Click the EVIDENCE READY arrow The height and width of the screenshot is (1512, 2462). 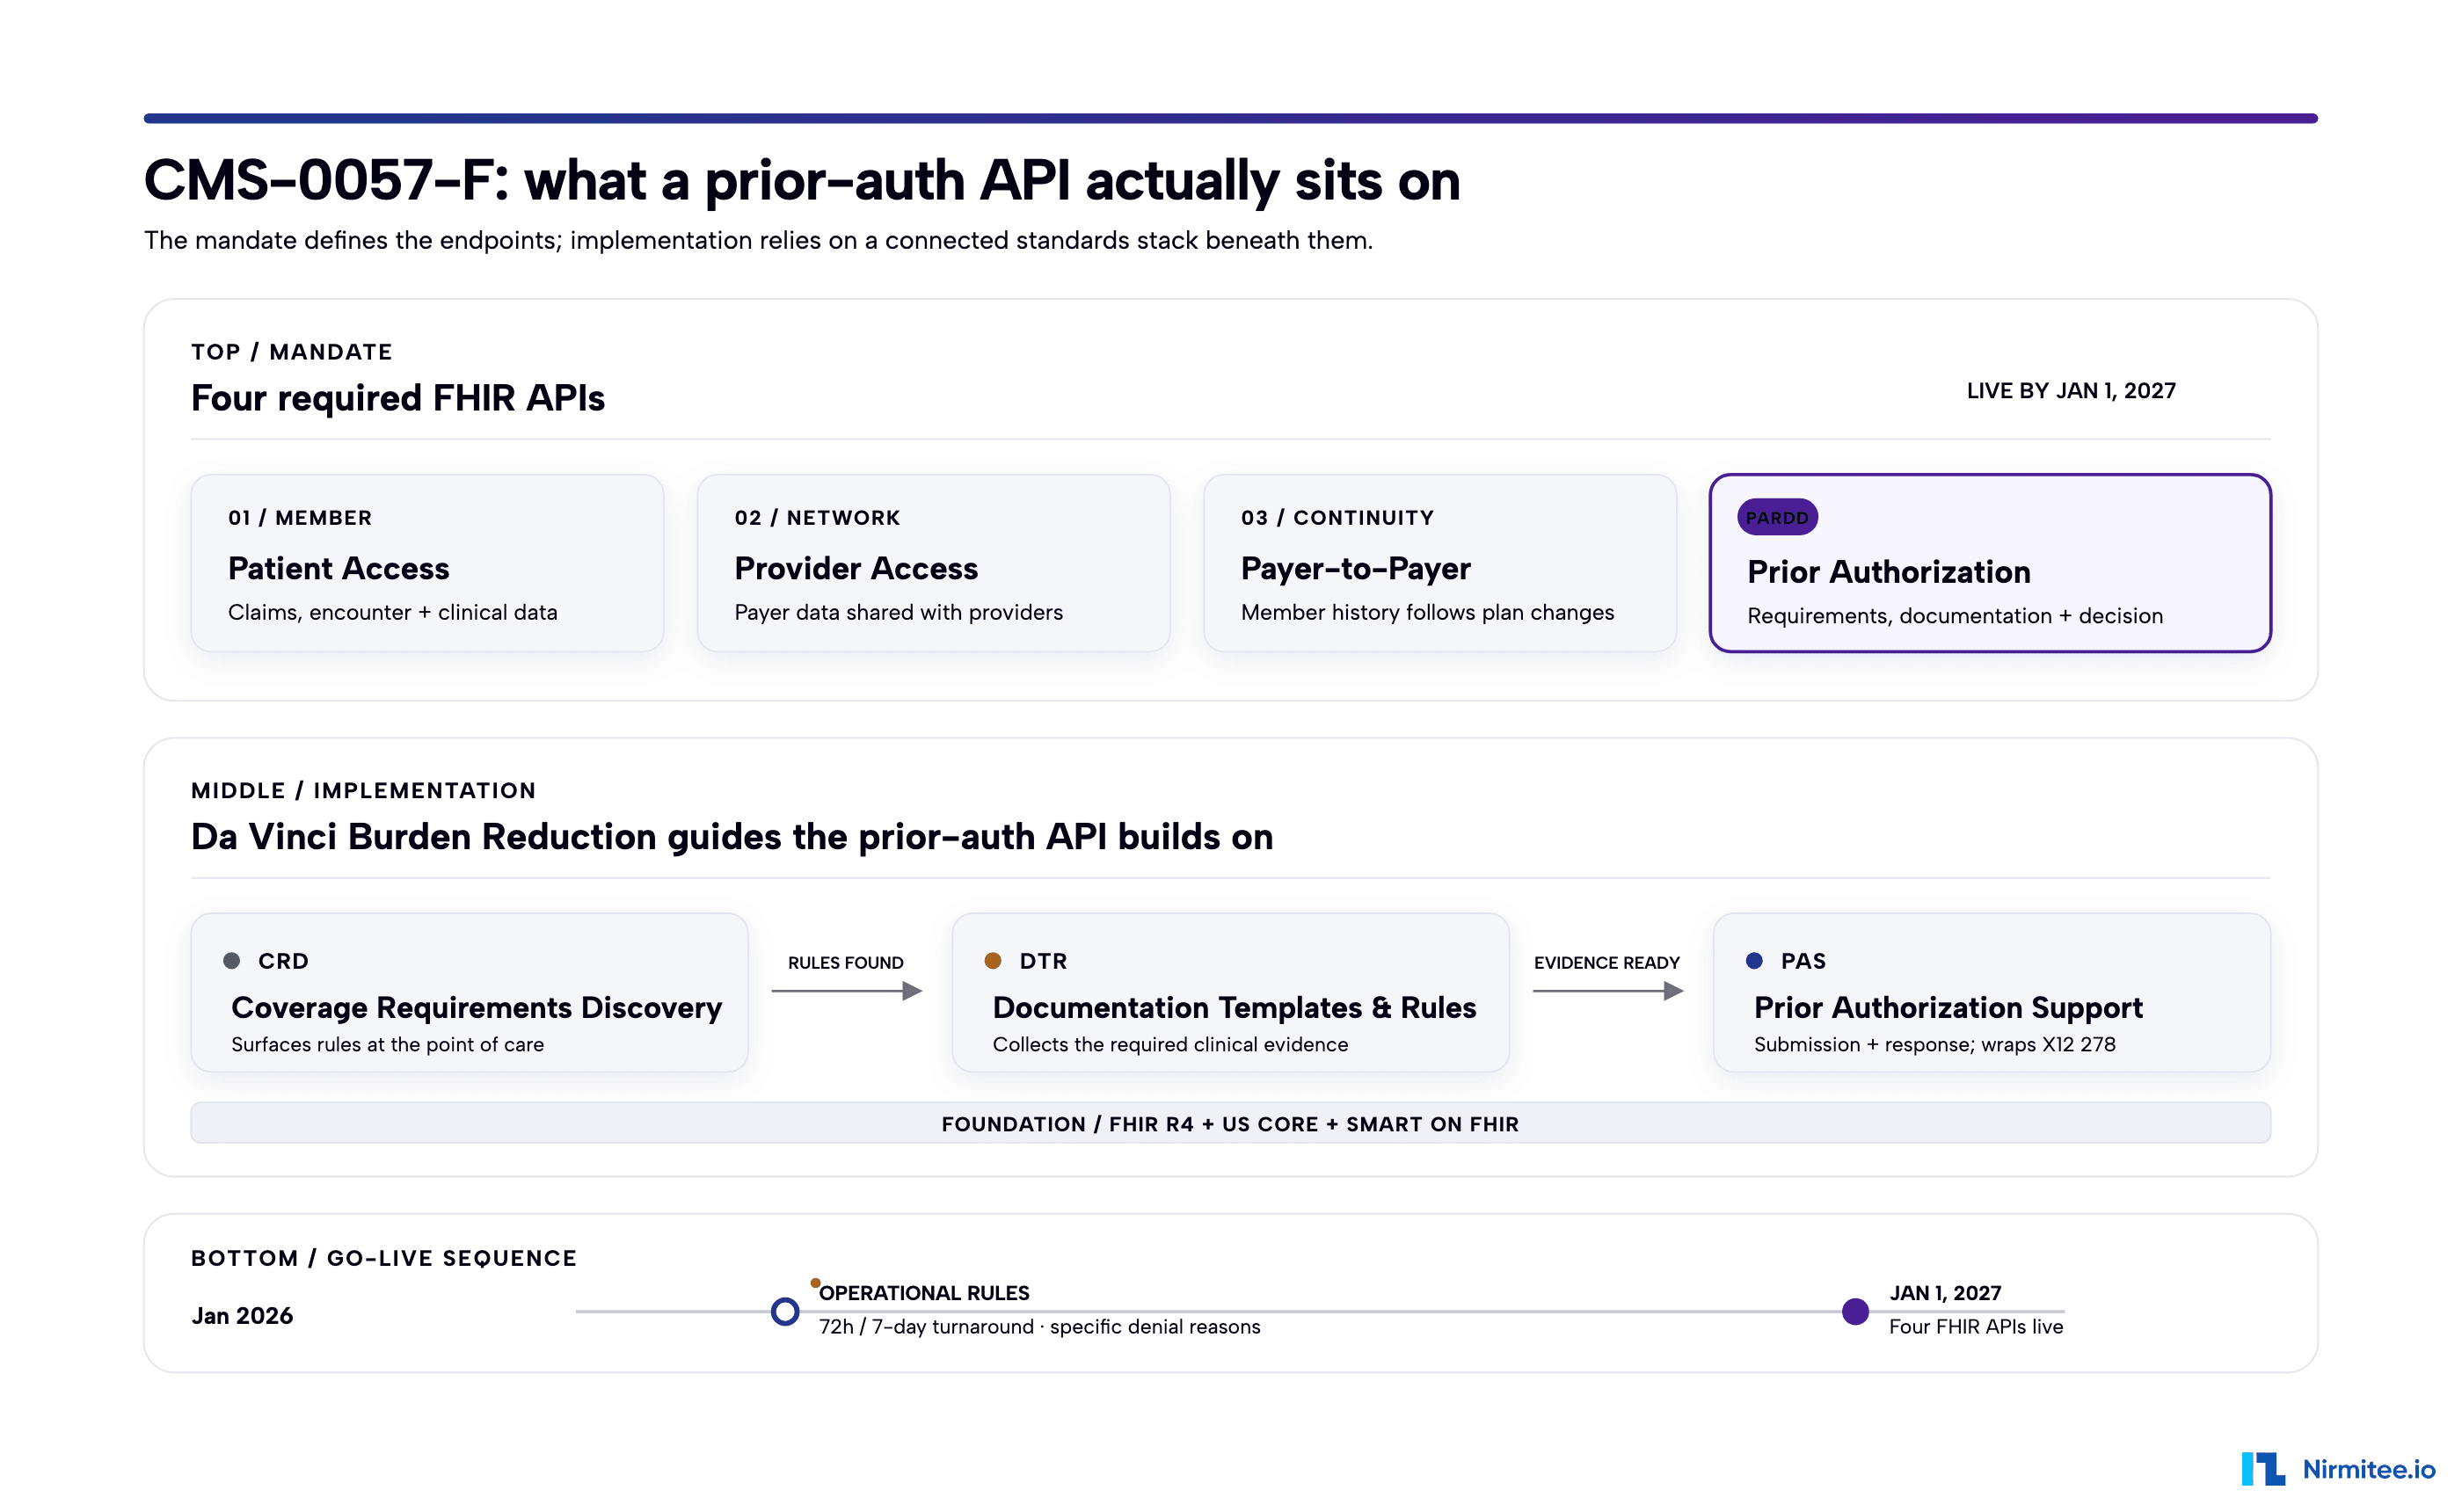pyautogui.click(x=1608, y=990)
